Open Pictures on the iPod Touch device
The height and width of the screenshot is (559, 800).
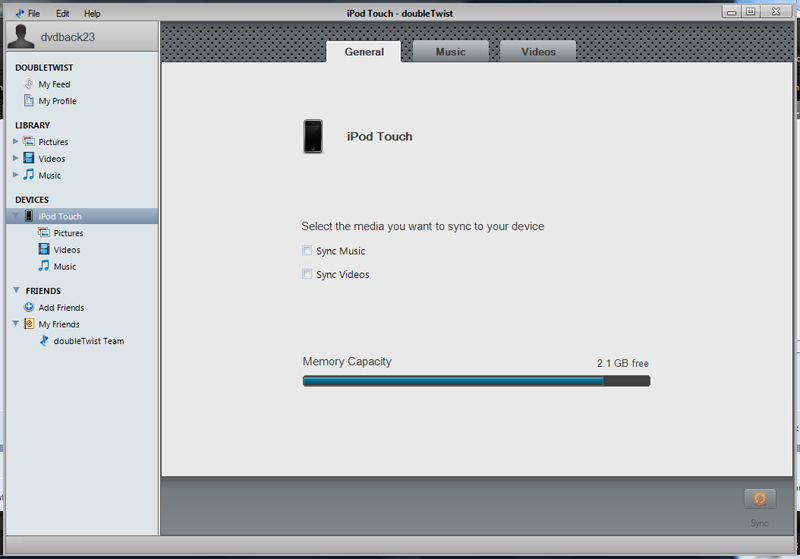tap(68, 233)
